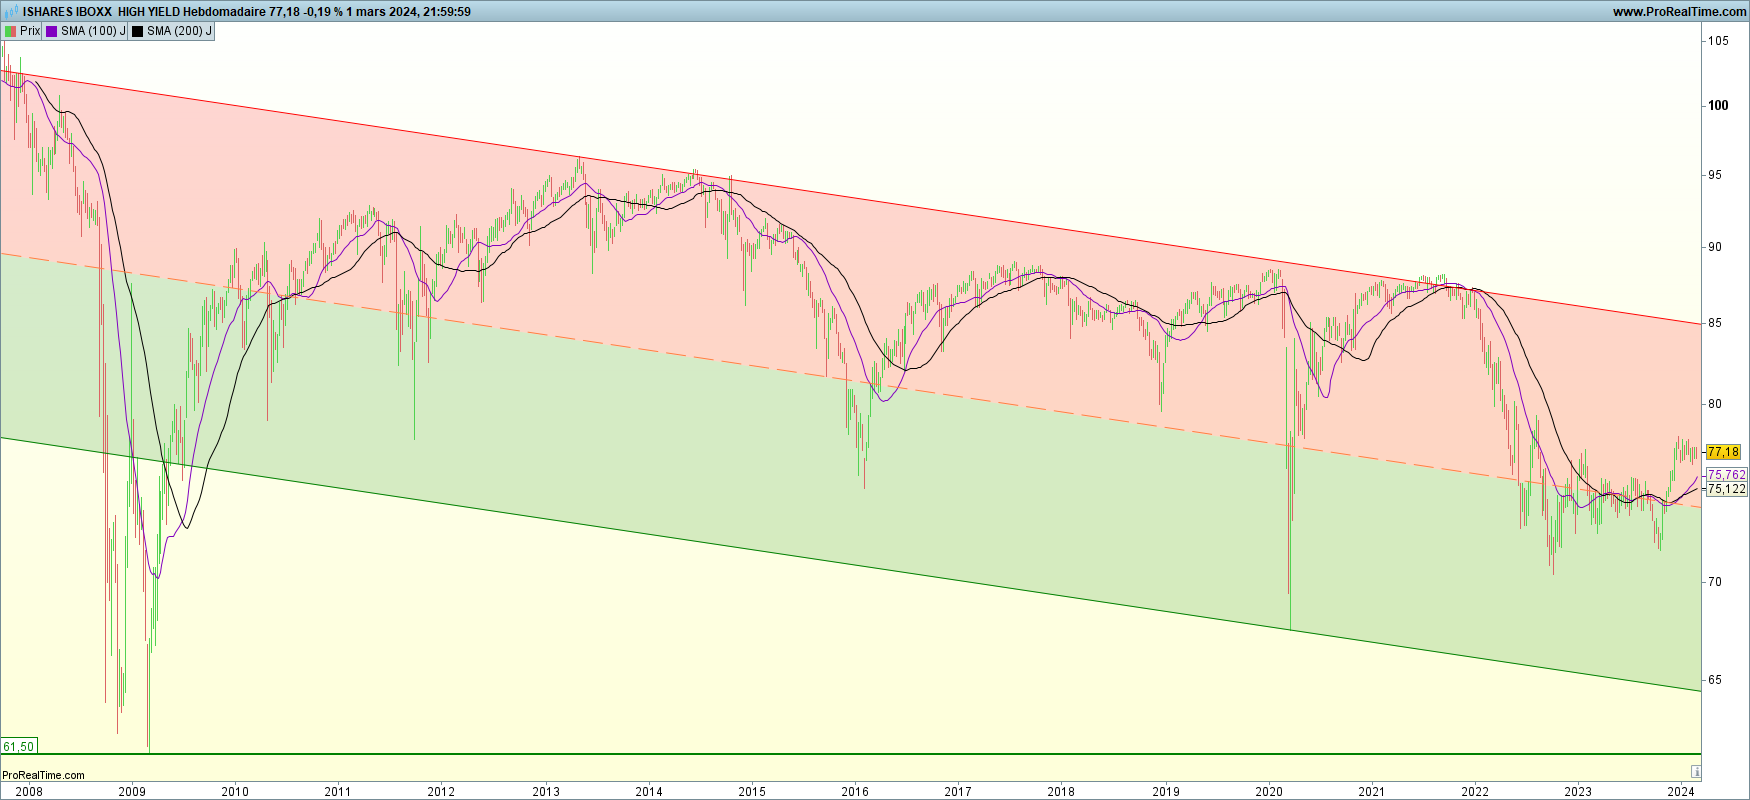Click the black SMA (200) color swatch
This screenshot has height=800, width=1750.
[138, 31]
